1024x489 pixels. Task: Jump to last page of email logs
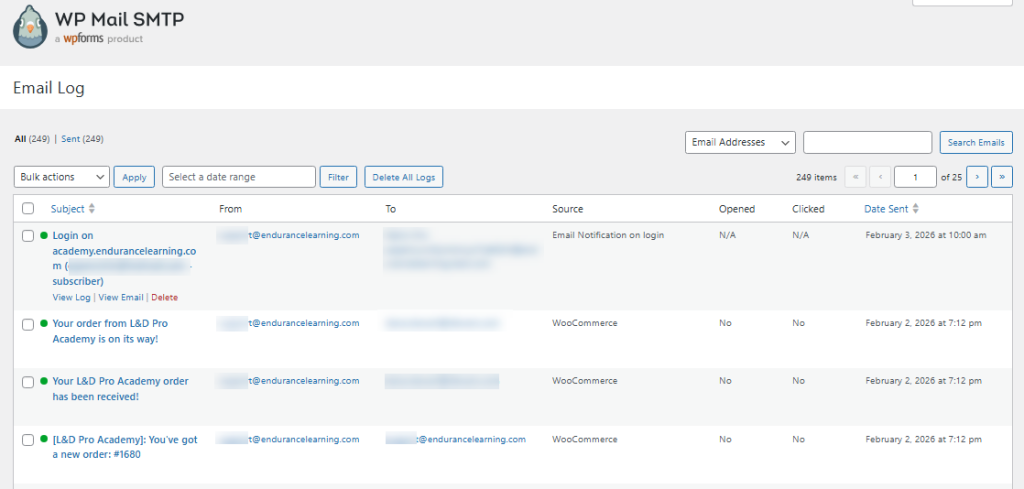[x=1002, y=177]
